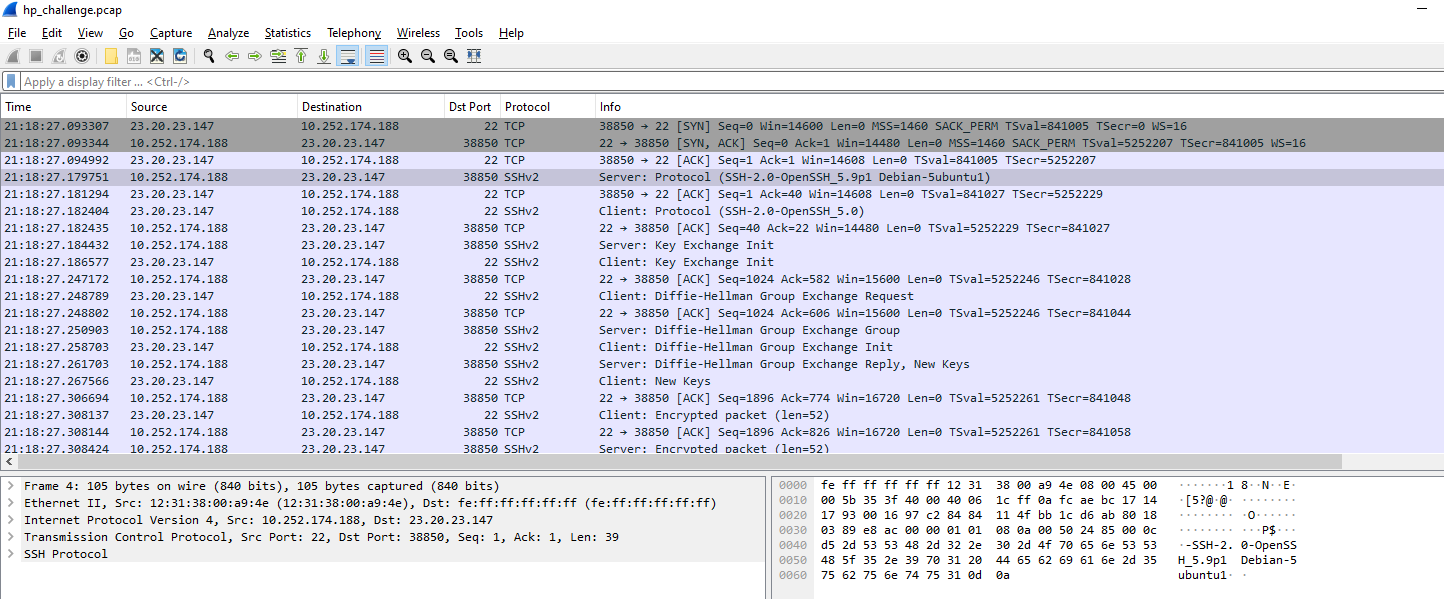Expand the Ethernet II details row
The height and width of the screenshot is (599, 1444).
(11, 503)
